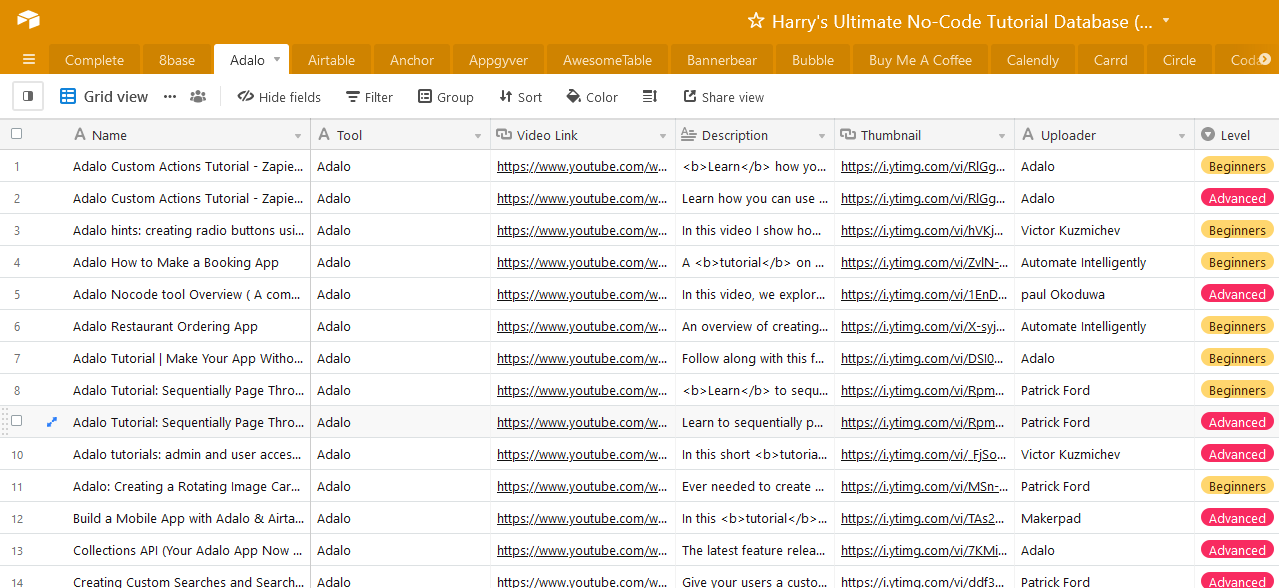This screenshot has height=588, width=1279.
Task: Switch to the Complete tab
Action: 95,60
